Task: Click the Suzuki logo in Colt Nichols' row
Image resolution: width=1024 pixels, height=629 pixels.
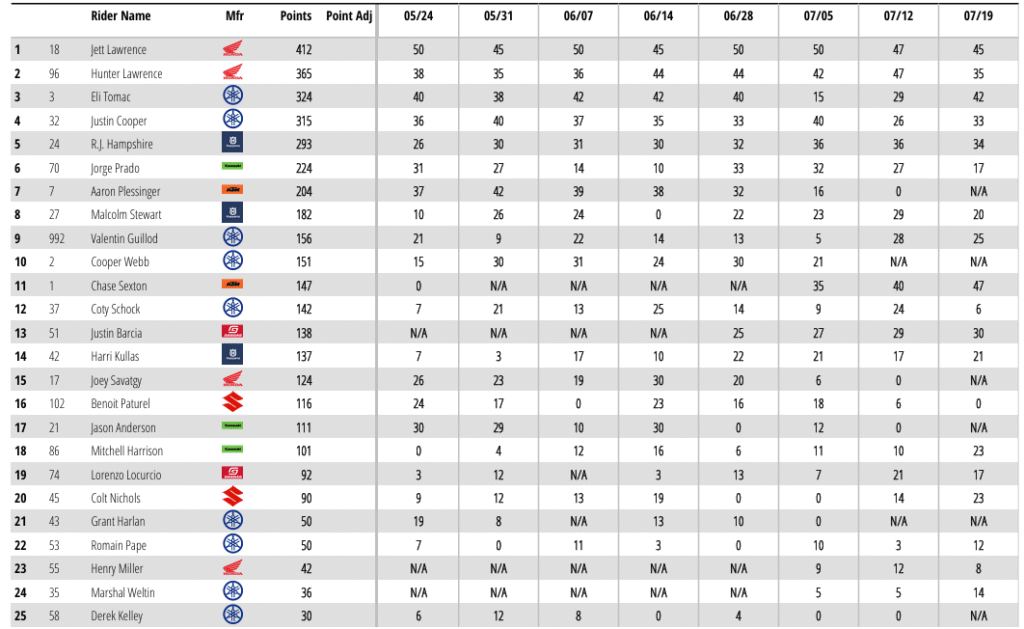Action: [232, 497]
